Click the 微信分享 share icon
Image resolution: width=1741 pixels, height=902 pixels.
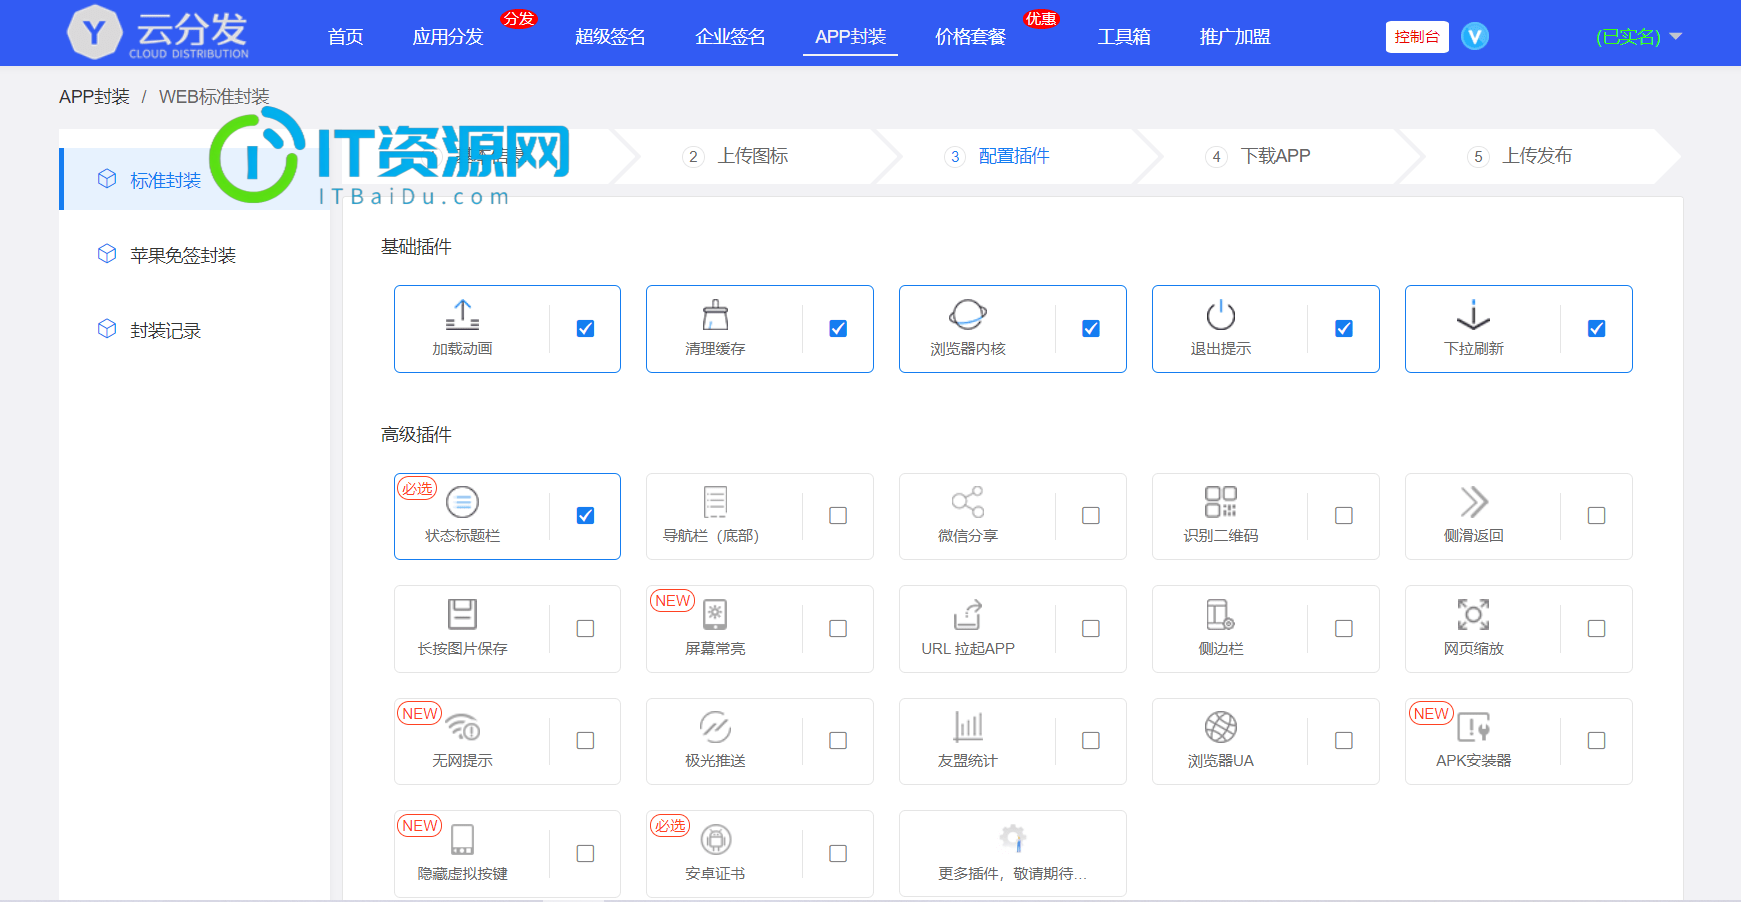pyautogui.click(x=968, y=502)
